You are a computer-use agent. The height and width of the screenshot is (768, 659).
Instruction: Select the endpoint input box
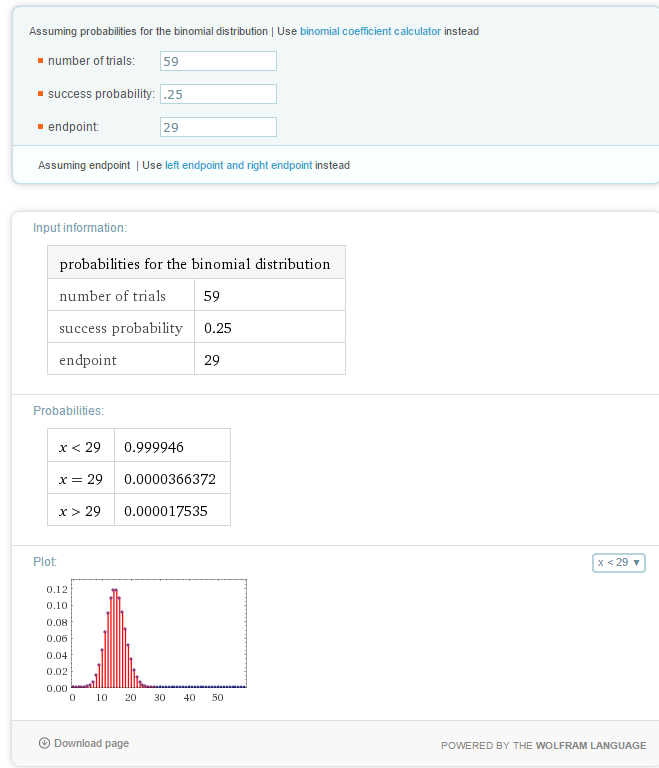pos(218,127)
